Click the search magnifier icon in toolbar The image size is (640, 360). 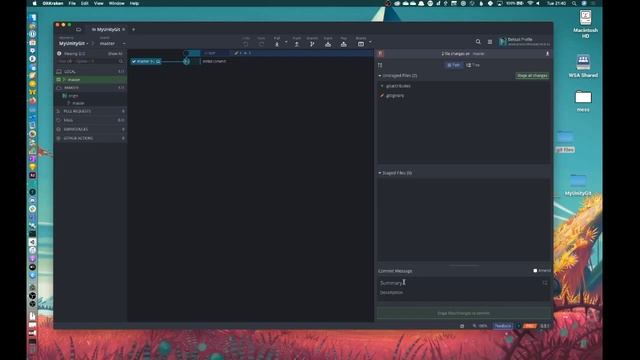click(478, 42)
